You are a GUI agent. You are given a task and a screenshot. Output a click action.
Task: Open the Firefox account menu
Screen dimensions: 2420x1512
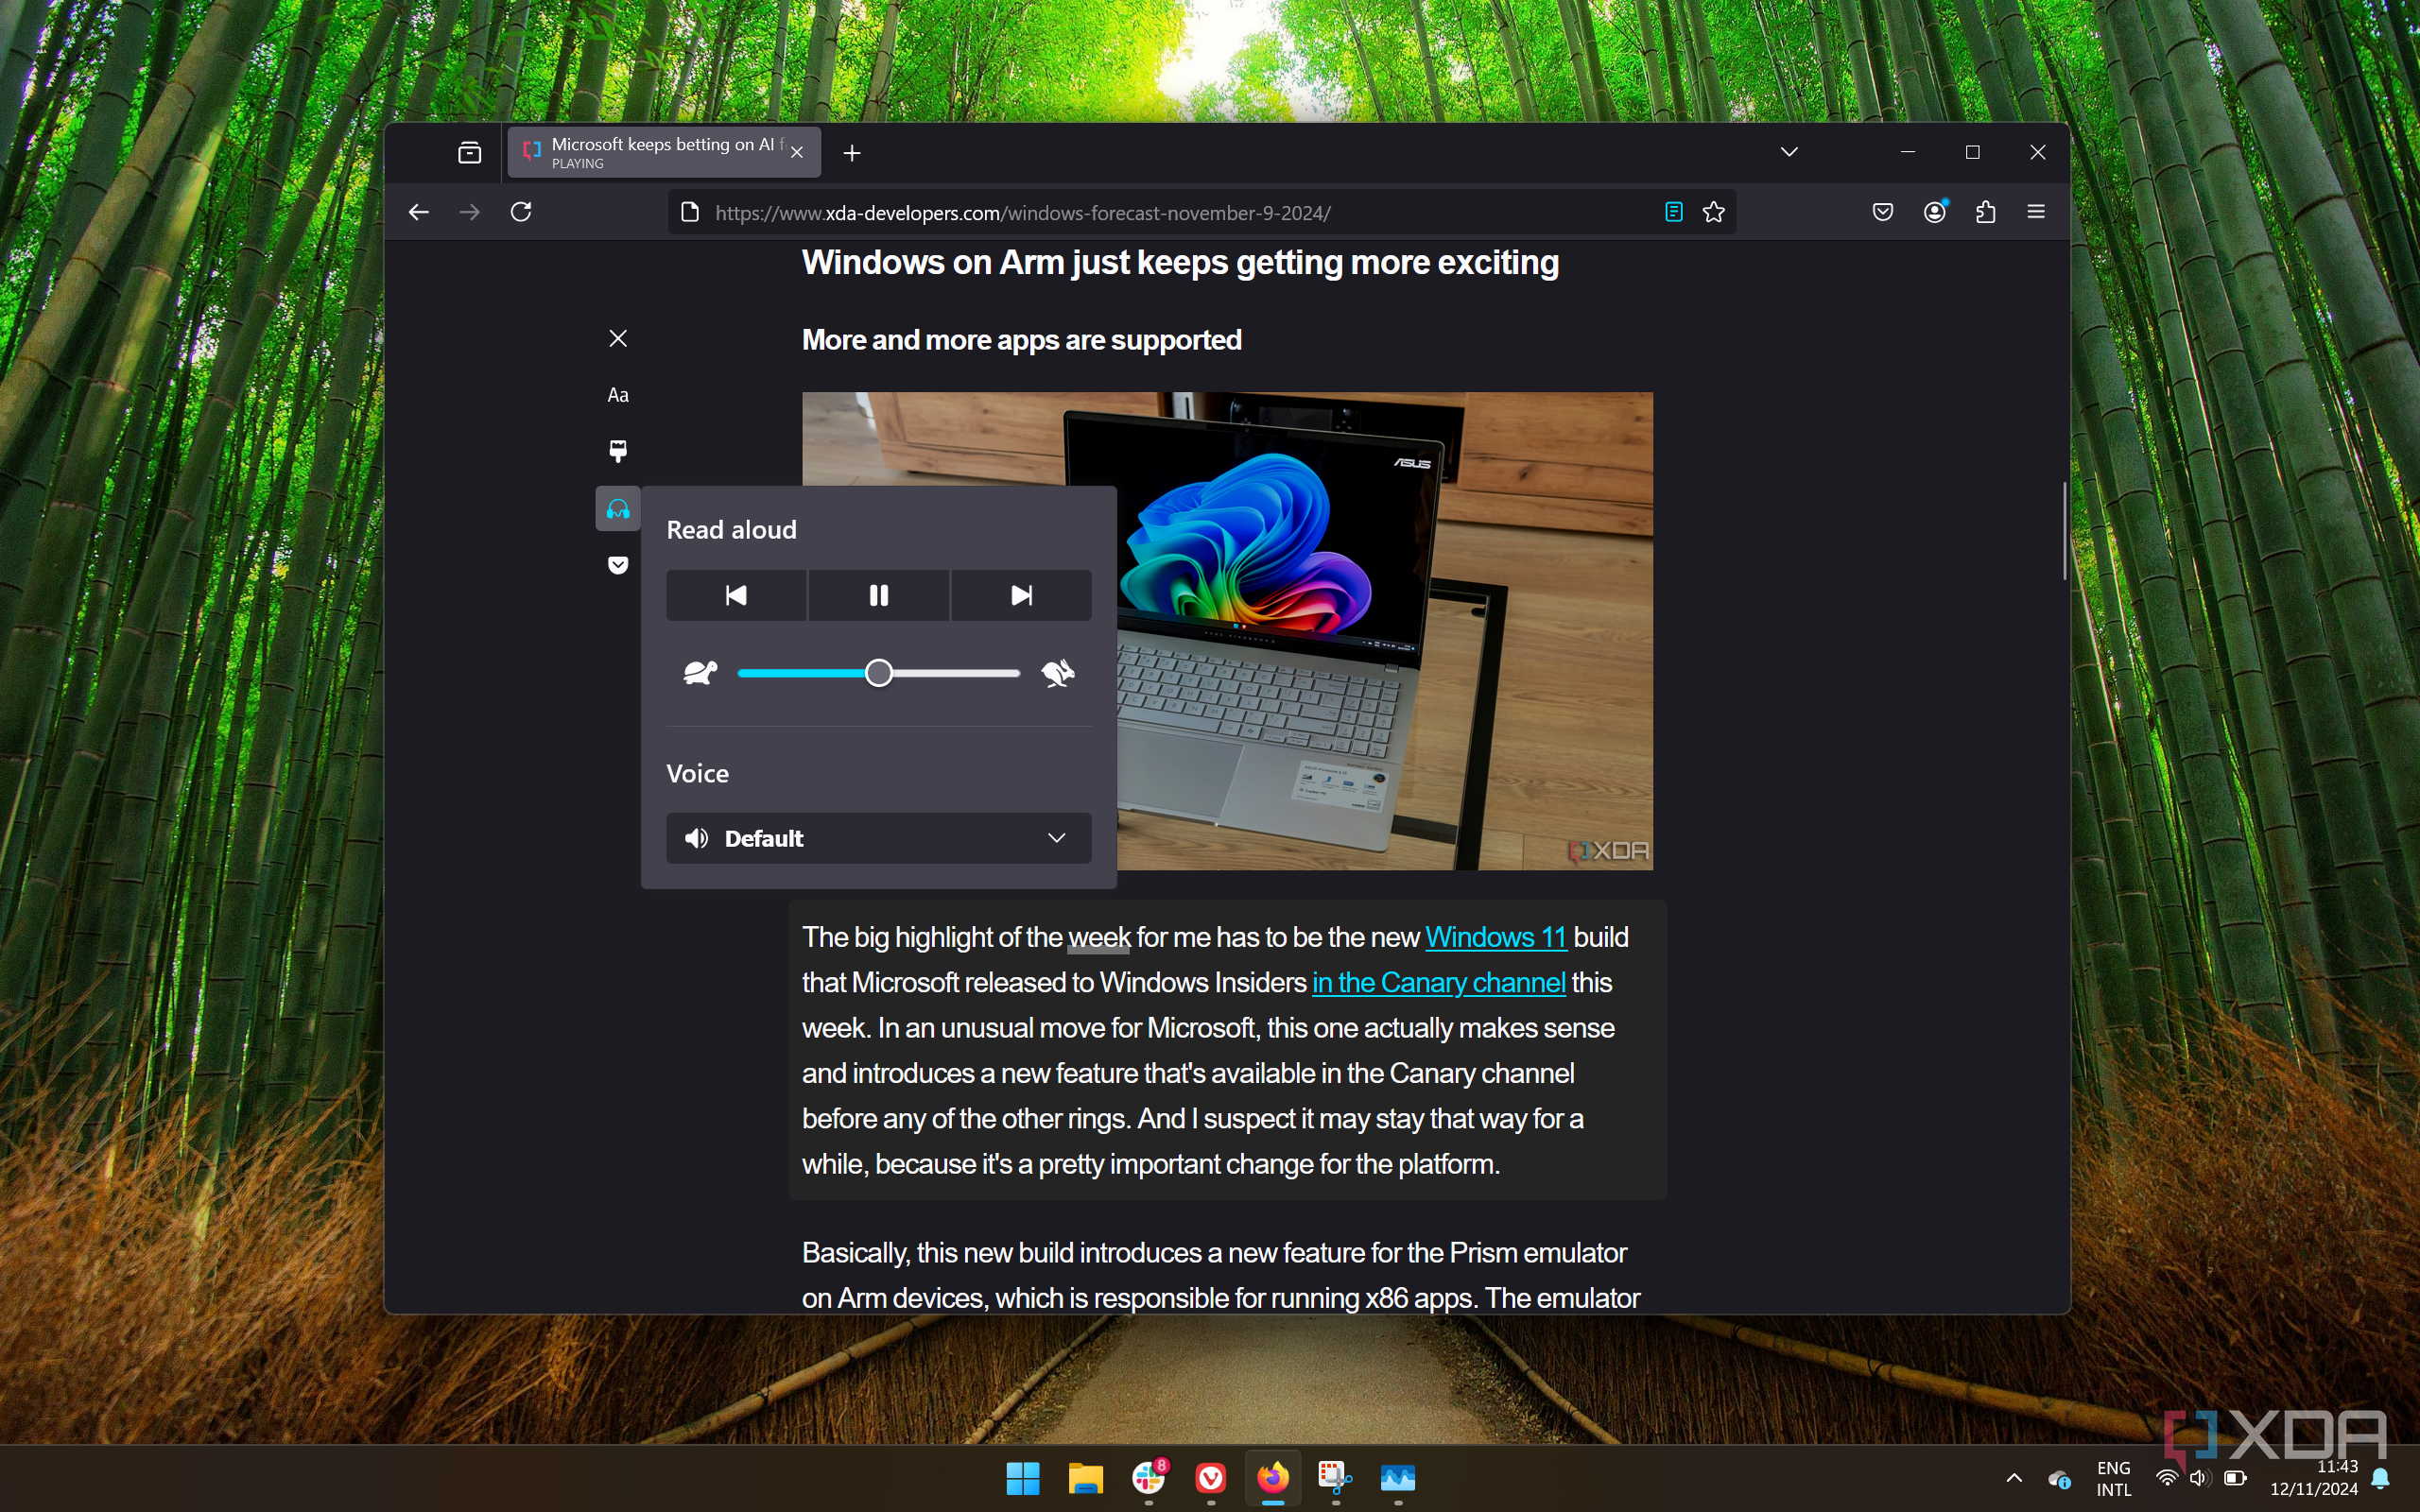point(1935,212)
